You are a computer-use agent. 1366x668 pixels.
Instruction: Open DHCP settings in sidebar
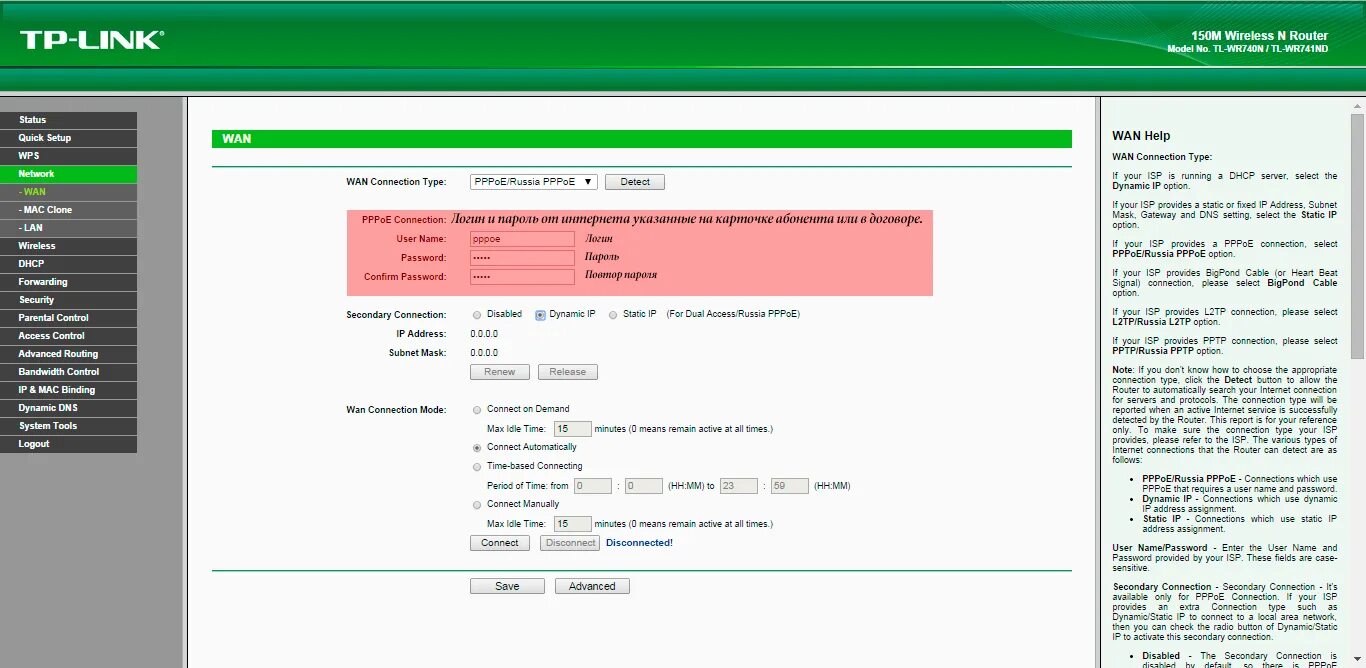point(68,264)
